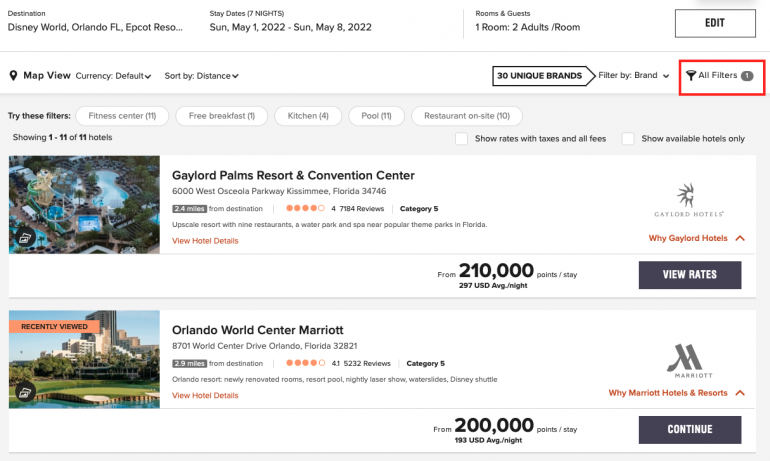770x461 pixels.
Task: Enable Show rates with taxes and all fees
Action: tap(461, 139)
